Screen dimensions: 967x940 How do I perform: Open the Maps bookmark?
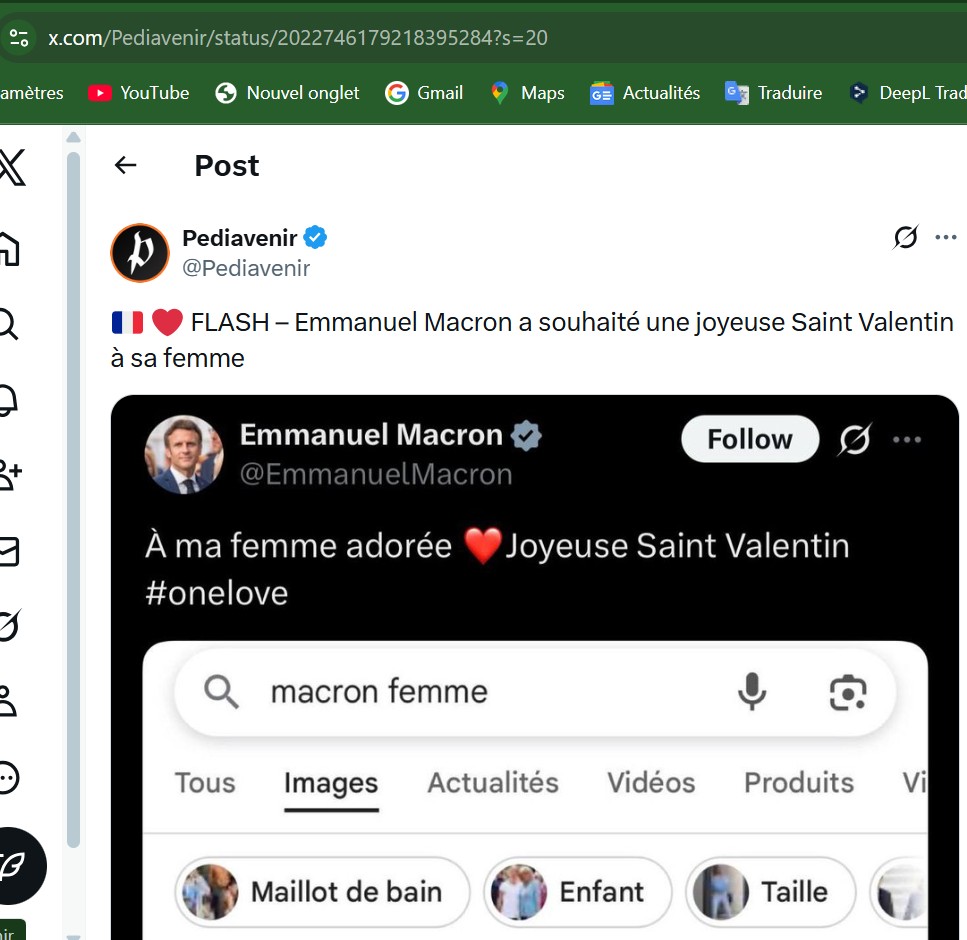coord(527,93)
